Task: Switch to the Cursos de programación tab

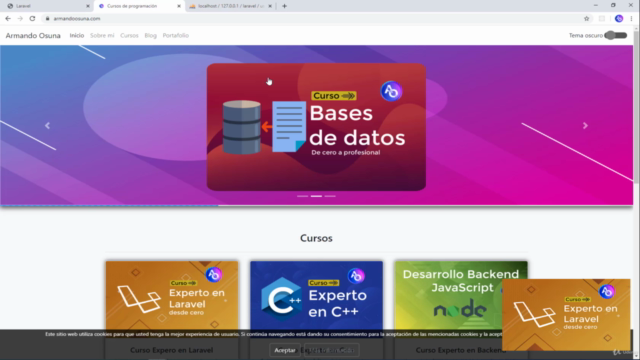Action: [139, 6]
